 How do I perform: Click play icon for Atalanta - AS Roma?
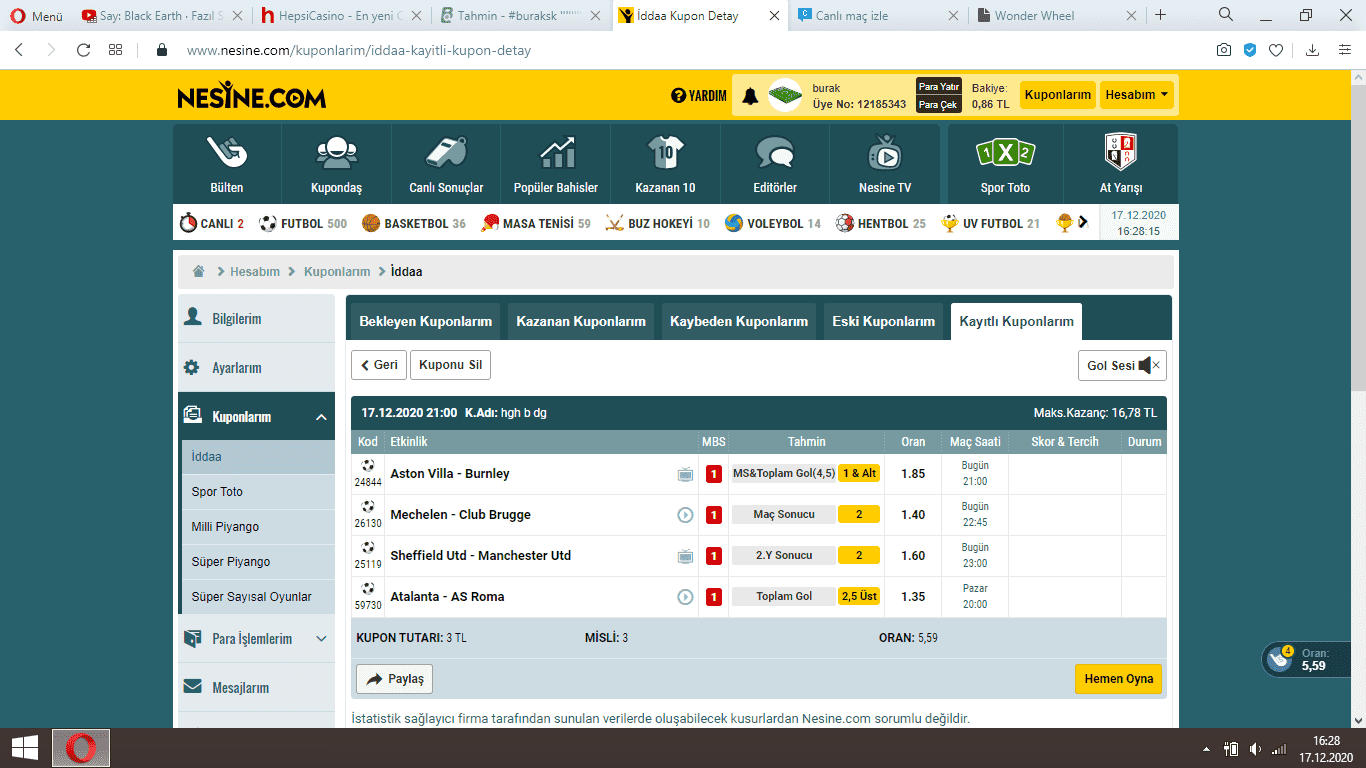click(x=685, y=597)
